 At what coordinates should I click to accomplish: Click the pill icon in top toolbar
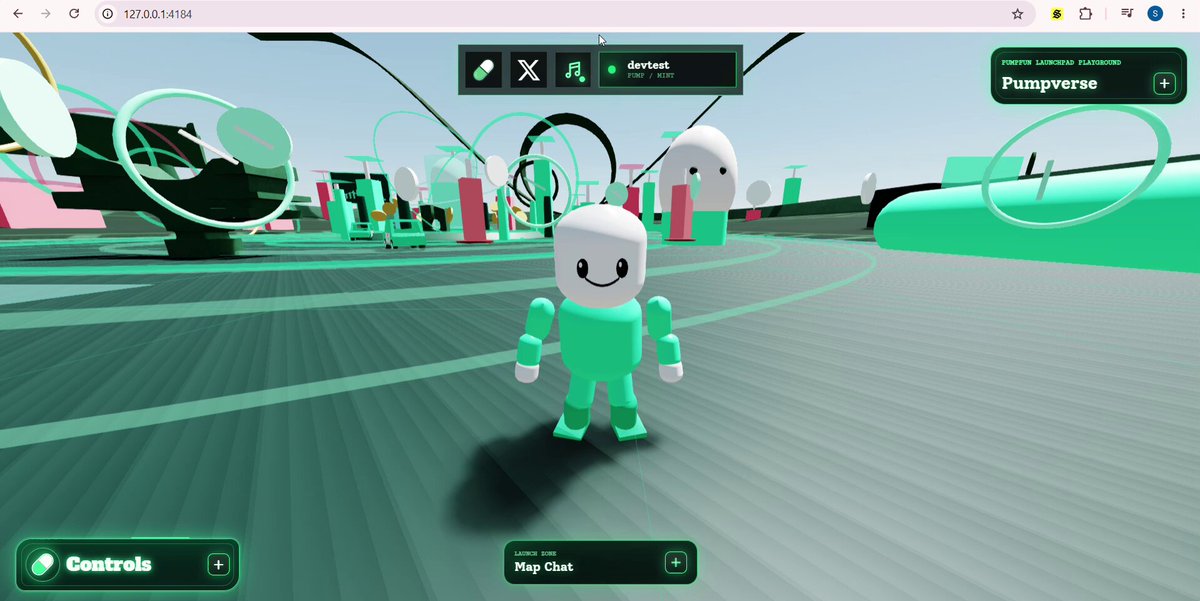483,70
